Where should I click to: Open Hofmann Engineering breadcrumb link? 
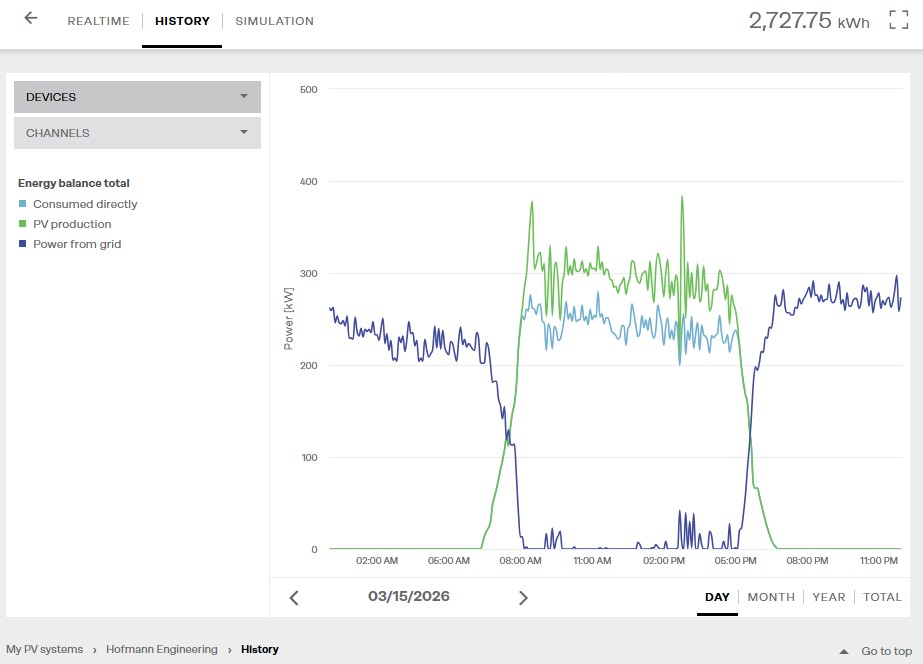click(x=161, y=650)
